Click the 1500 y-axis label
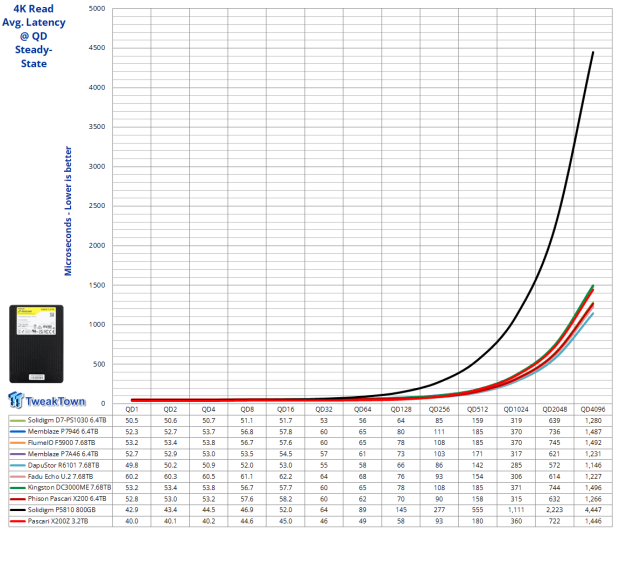 [x=97, y=285]
